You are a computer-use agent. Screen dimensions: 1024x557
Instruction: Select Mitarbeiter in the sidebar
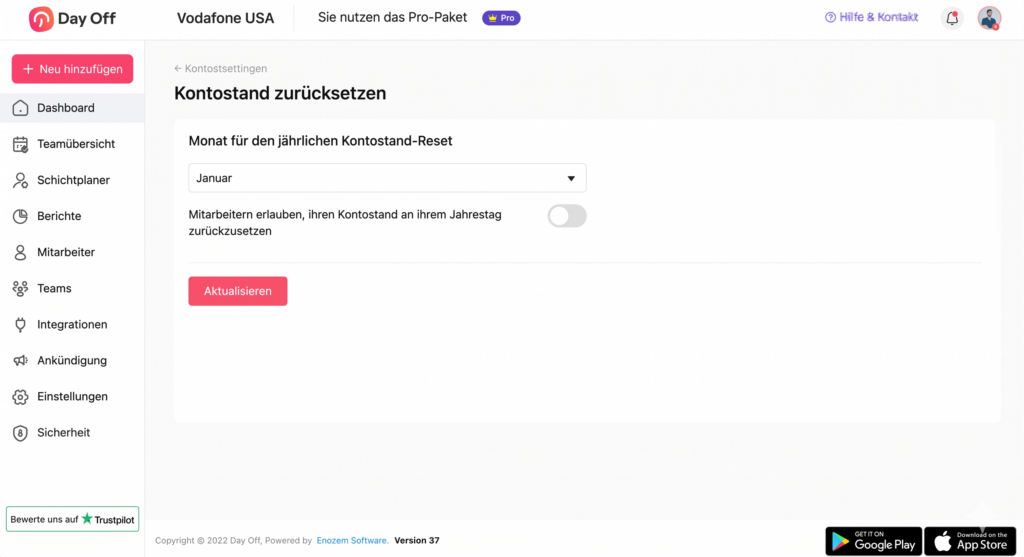(x=66, y=252)
